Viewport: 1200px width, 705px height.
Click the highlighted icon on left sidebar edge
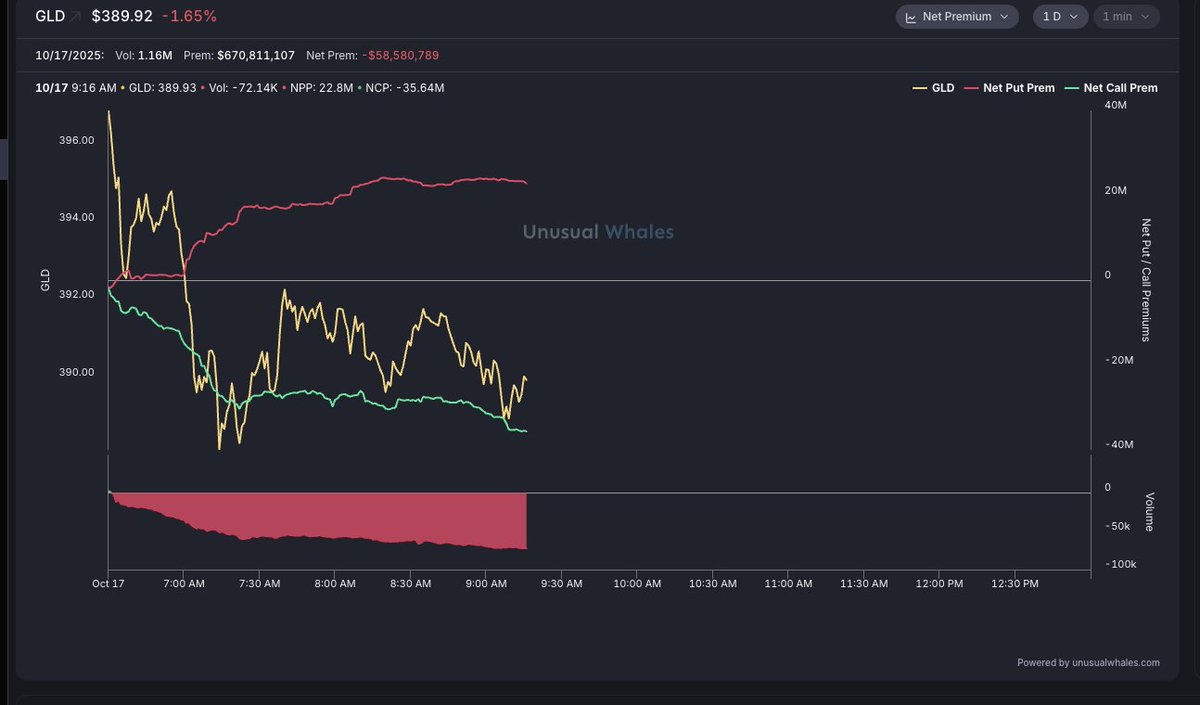(3, 158)
